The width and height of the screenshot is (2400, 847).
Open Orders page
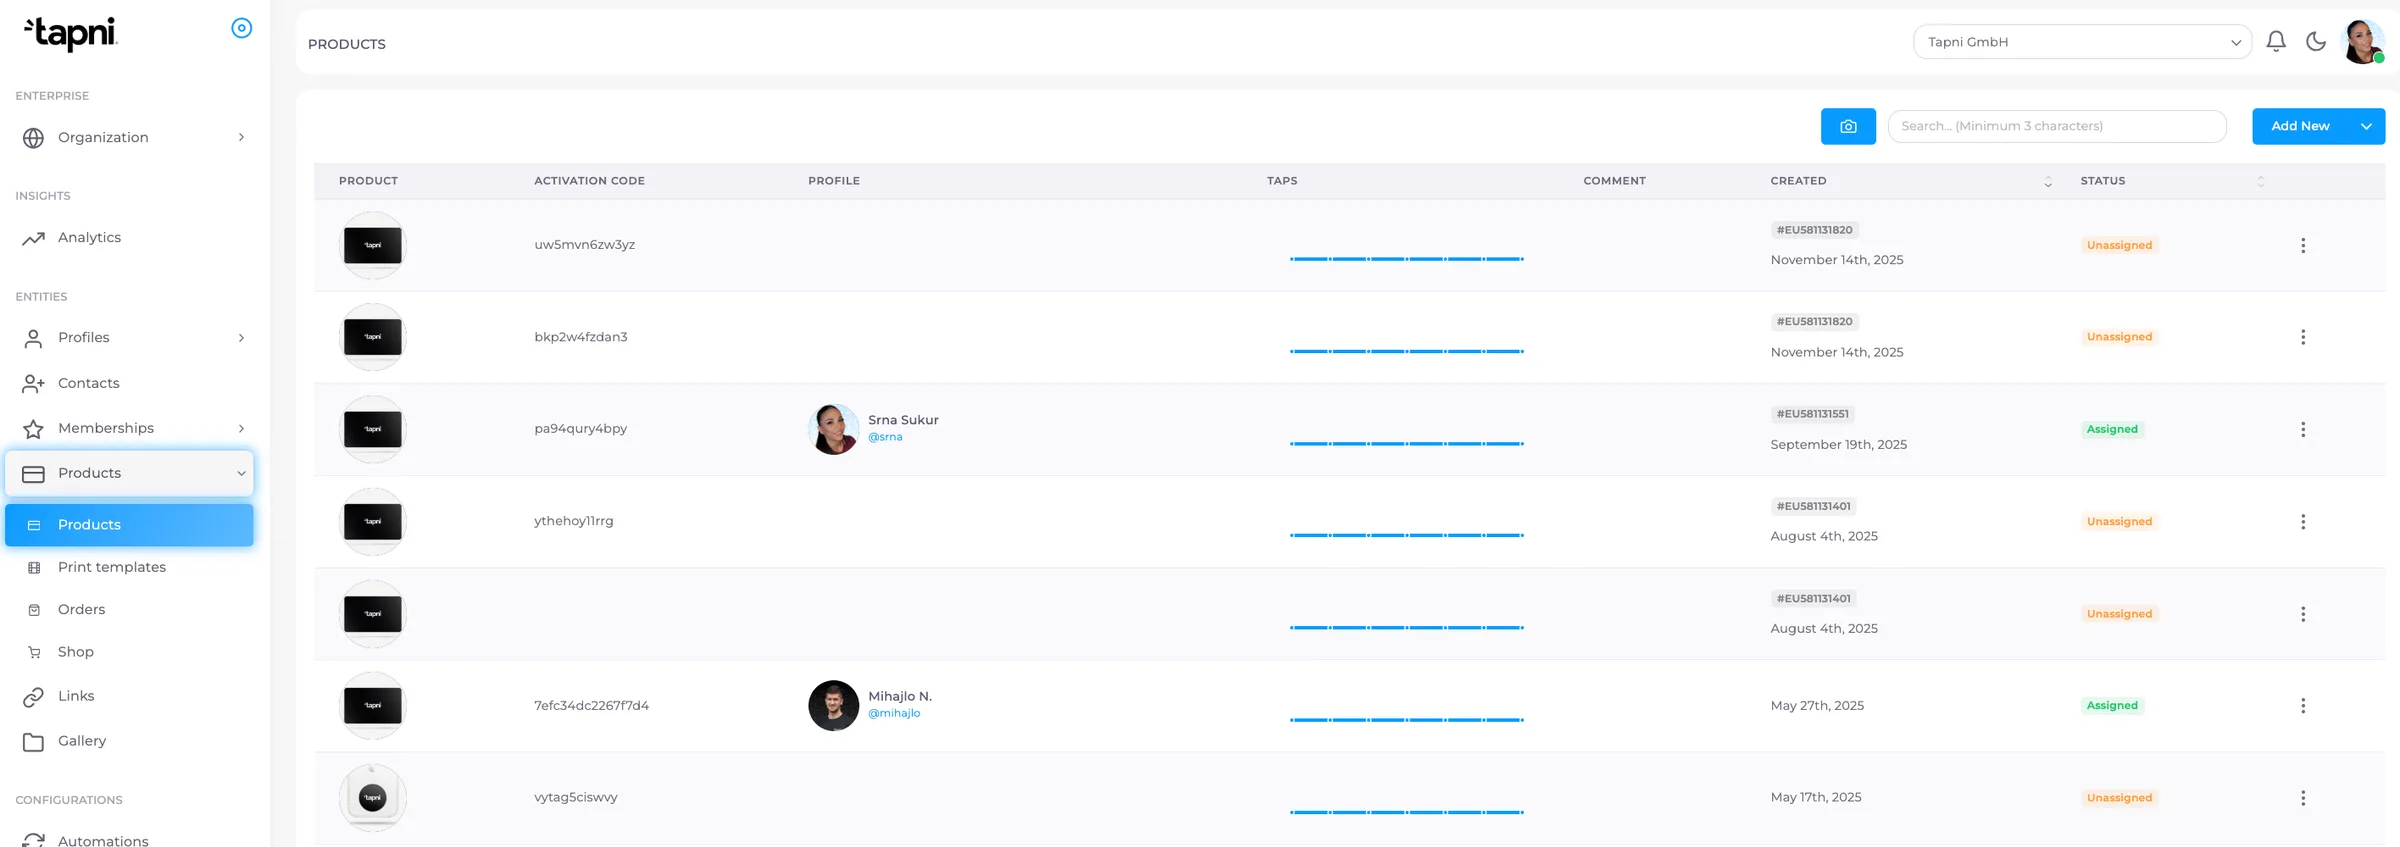(x=129, y=609)
